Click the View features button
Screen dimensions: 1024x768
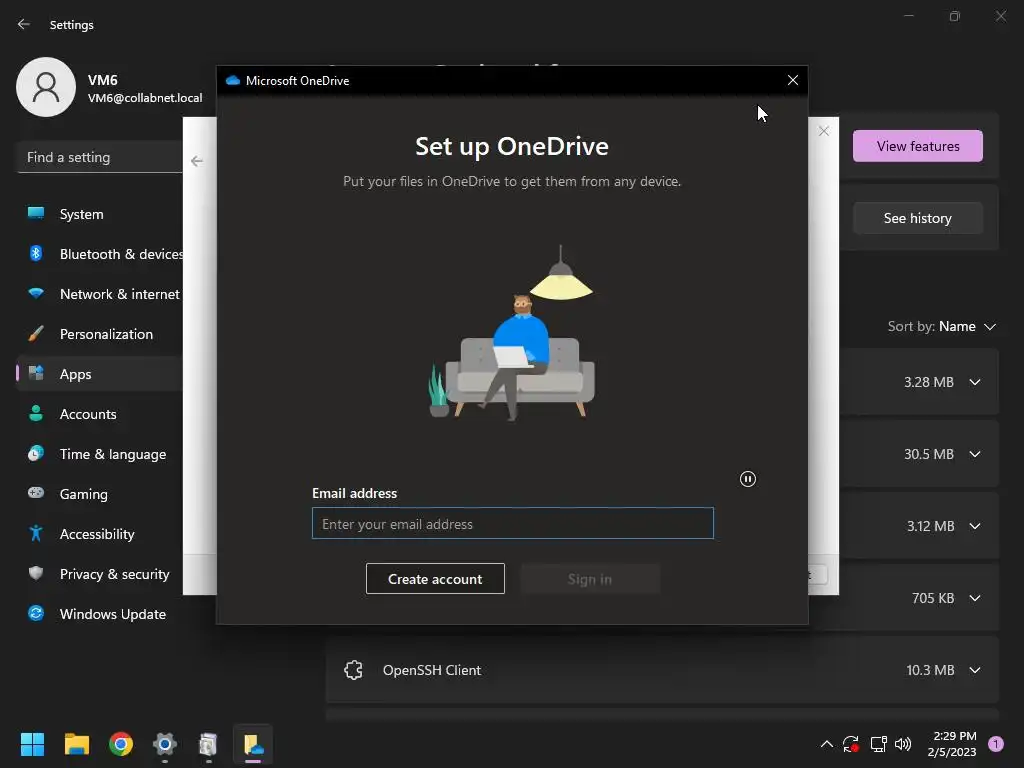pyautogui.click(x=918, y=146)
